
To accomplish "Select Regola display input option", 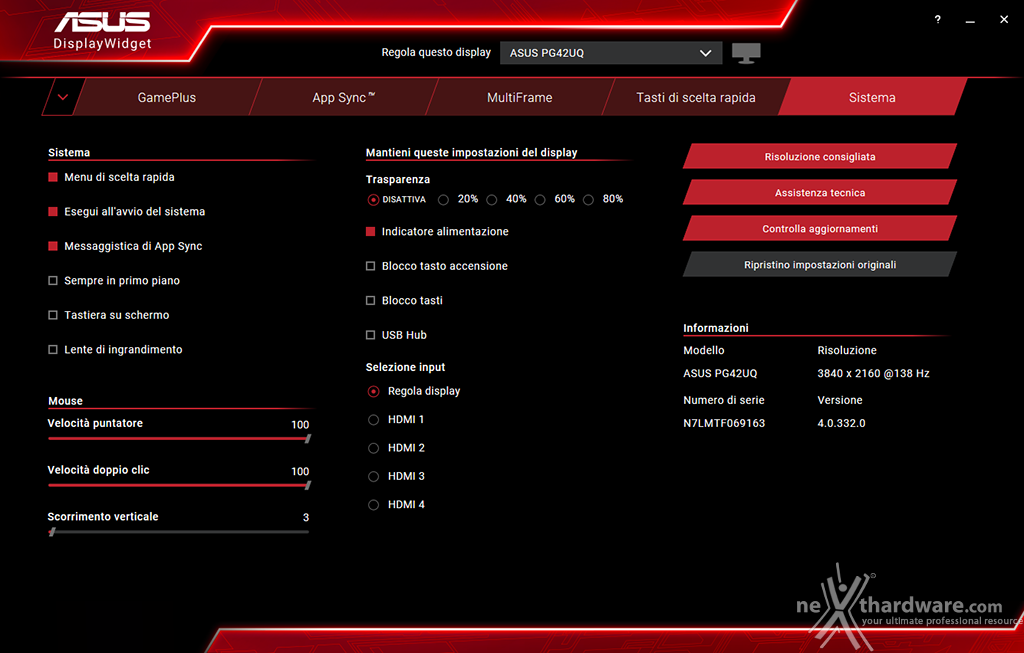I will point(374,391).
